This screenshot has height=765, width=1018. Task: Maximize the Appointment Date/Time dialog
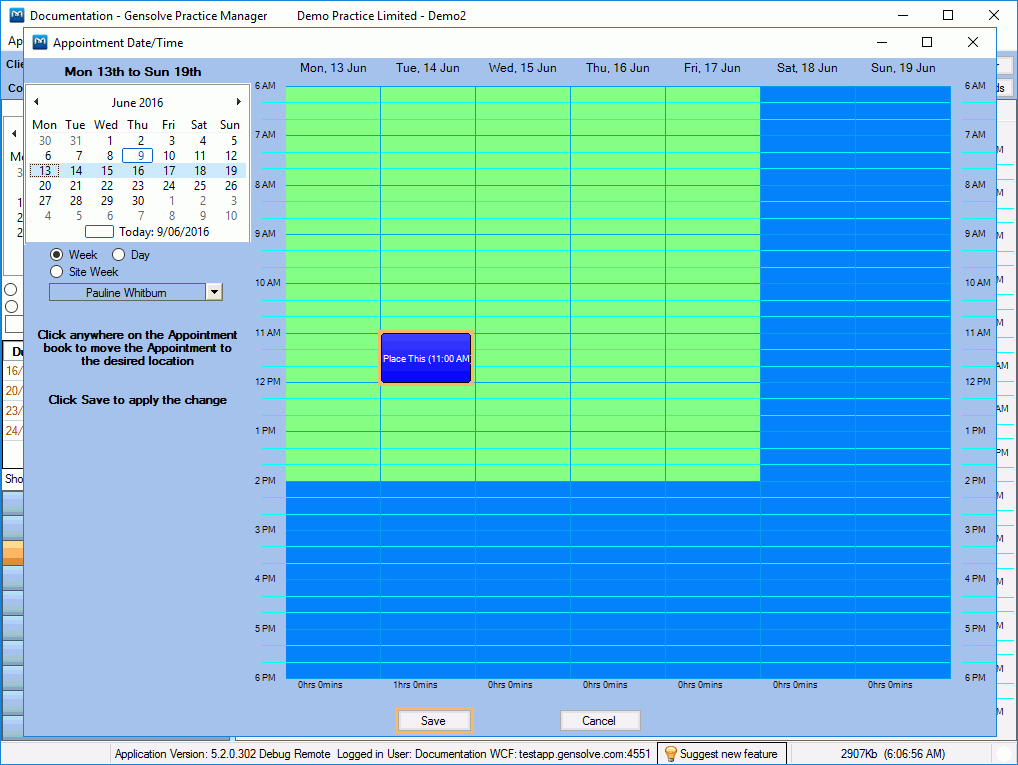[x=927, y=42]
